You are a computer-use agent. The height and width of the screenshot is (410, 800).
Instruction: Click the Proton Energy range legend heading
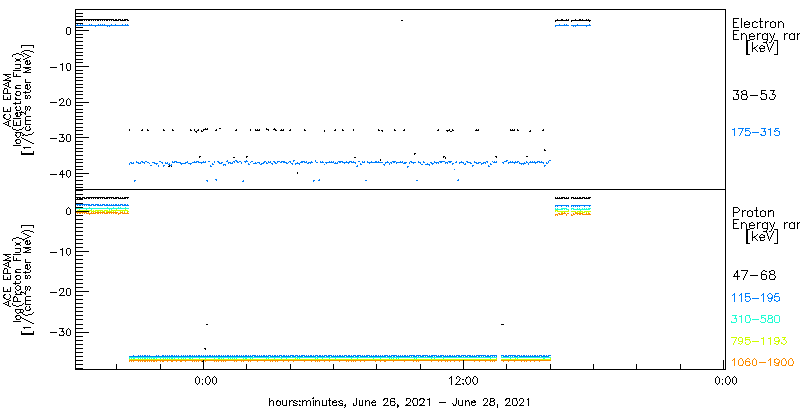click(765, 225)
